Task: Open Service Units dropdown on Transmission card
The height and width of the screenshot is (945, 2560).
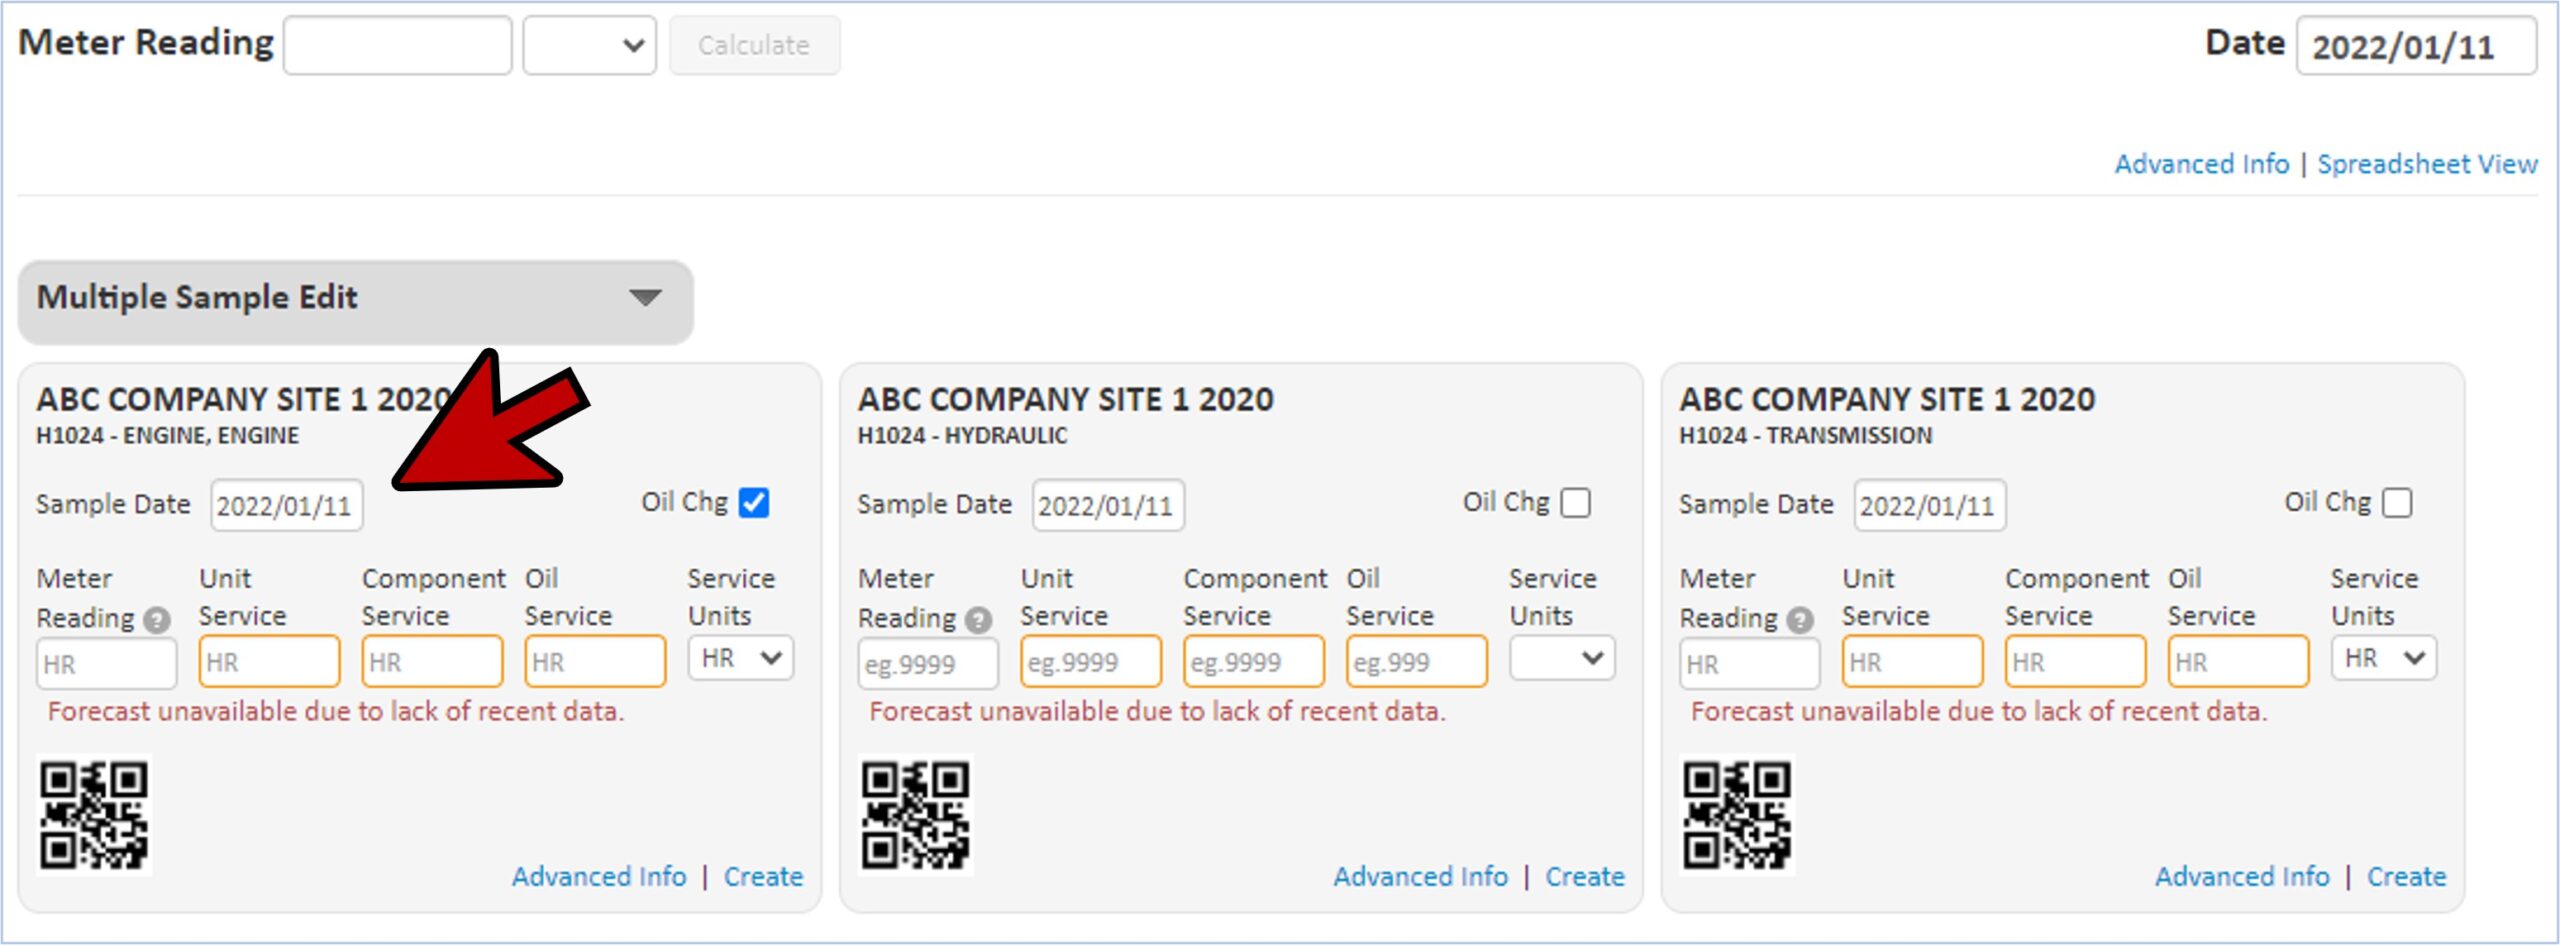Action: click(x=2384, y=658)
